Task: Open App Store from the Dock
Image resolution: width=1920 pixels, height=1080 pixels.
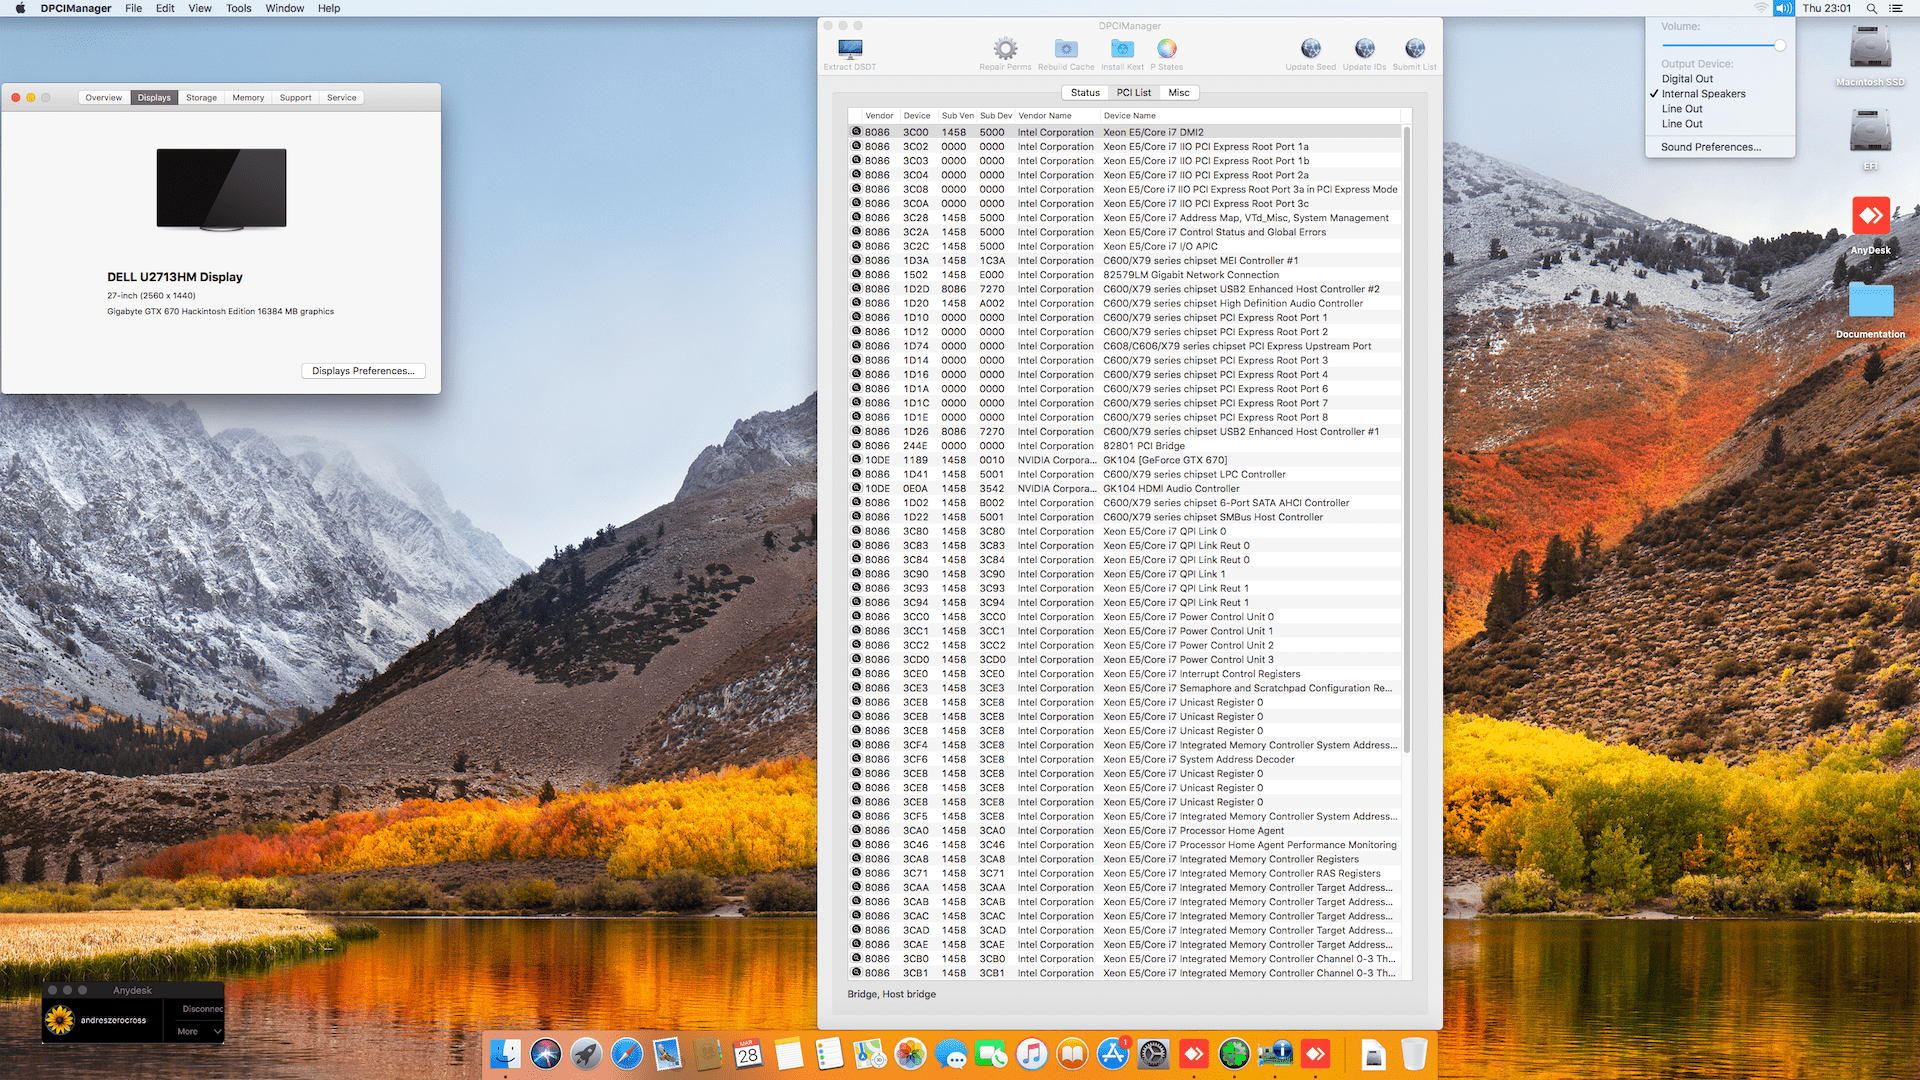Action: tap(1113, 1053)
